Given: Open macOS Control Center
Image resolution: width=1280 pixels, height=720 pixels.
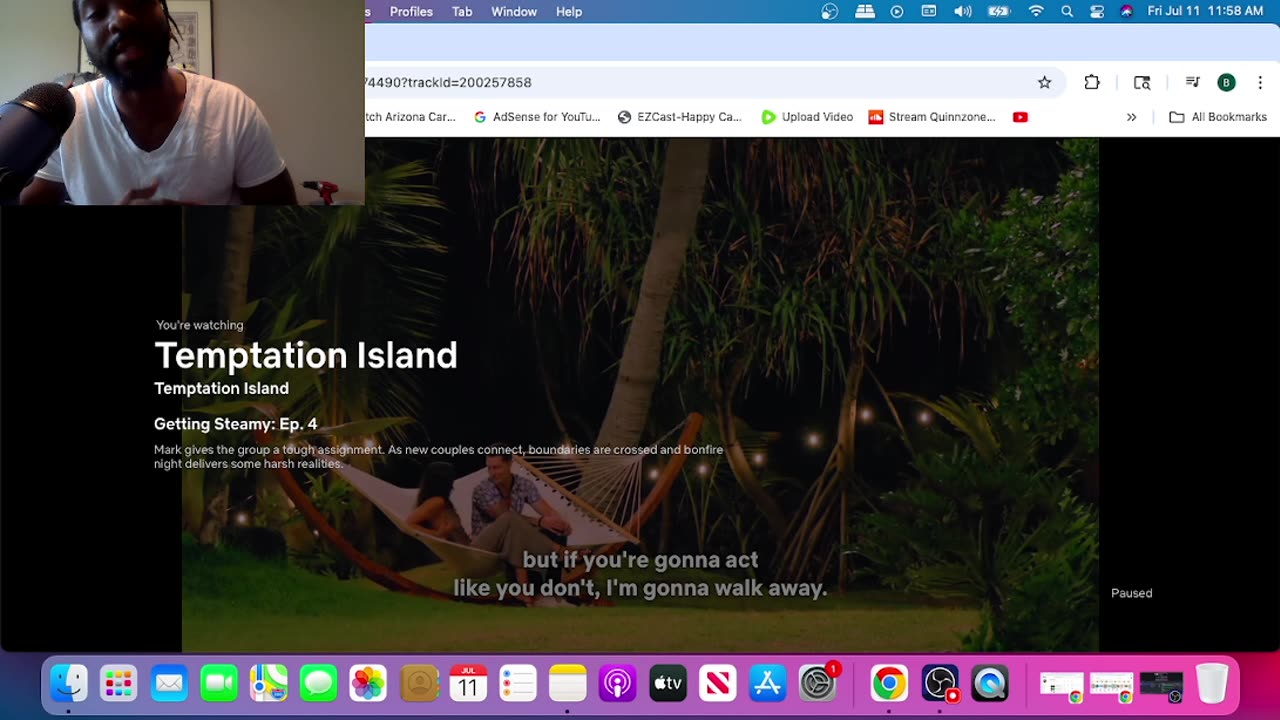Looking at the screenshot, I should click(1097, 12).
